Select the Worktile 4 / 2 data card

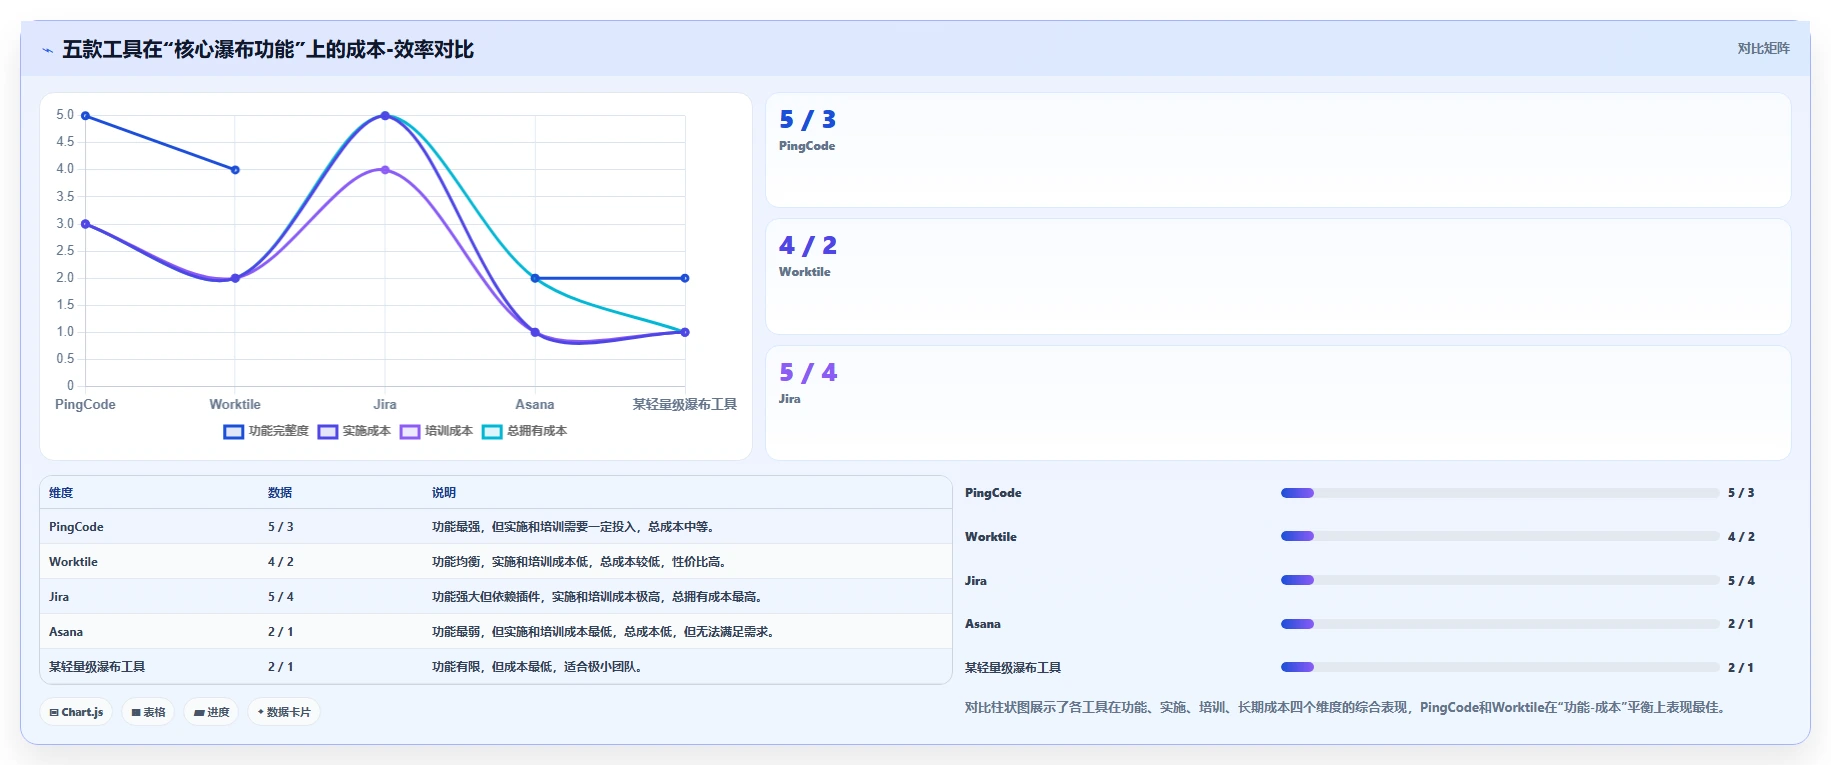pyautogui.click(x=1278, y=277)
